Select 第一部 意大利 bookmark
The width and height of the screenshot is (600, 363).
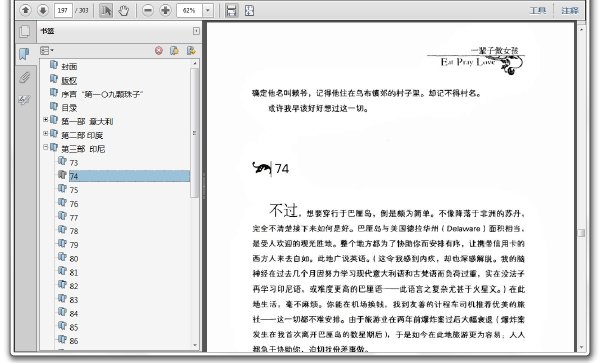click(x=87, y=122)
